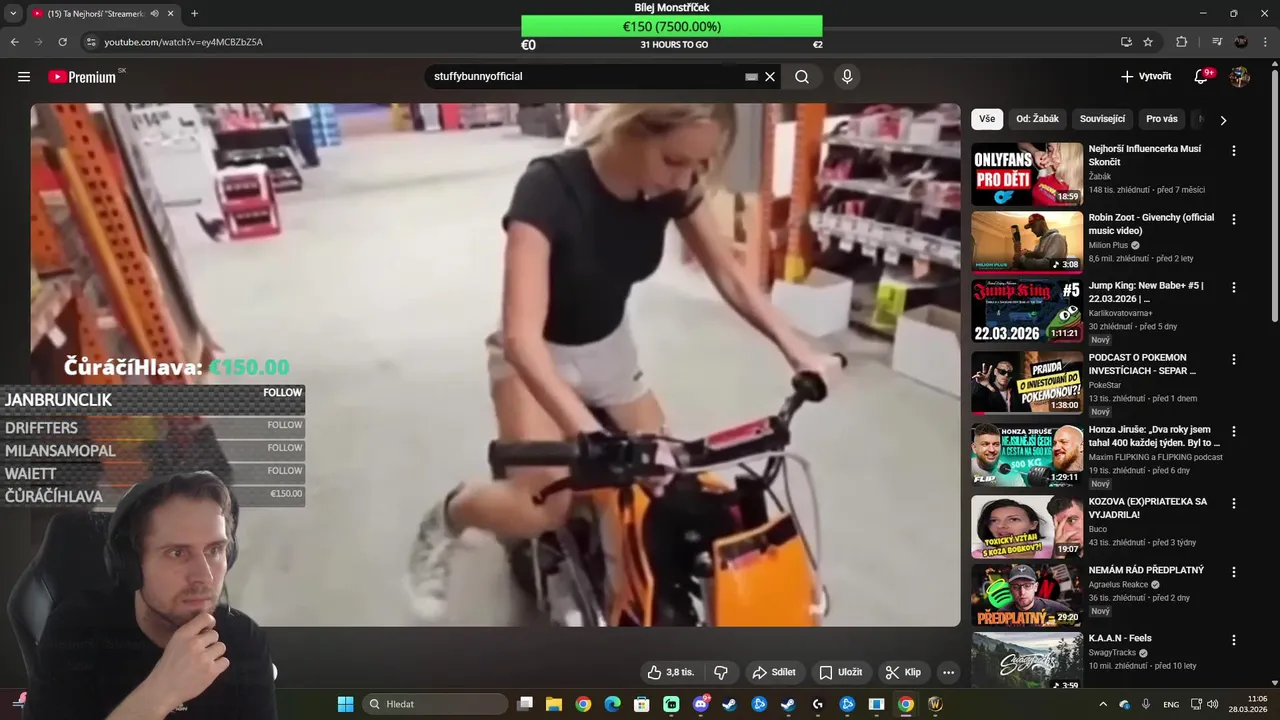Open Microsoft Edge from taskbar
This screenshot has height=720, width=1280.
[612, 704]
